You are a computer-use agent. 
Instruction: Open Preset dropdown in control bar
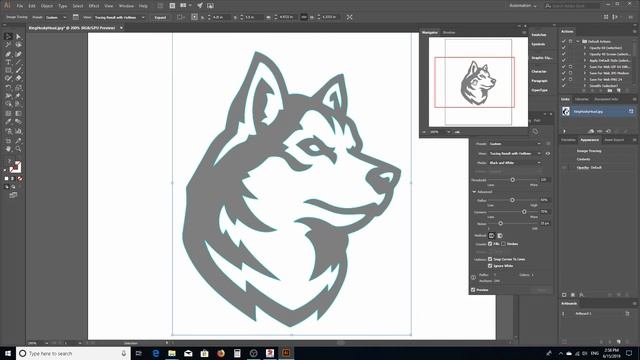click(x=56, y=18)
